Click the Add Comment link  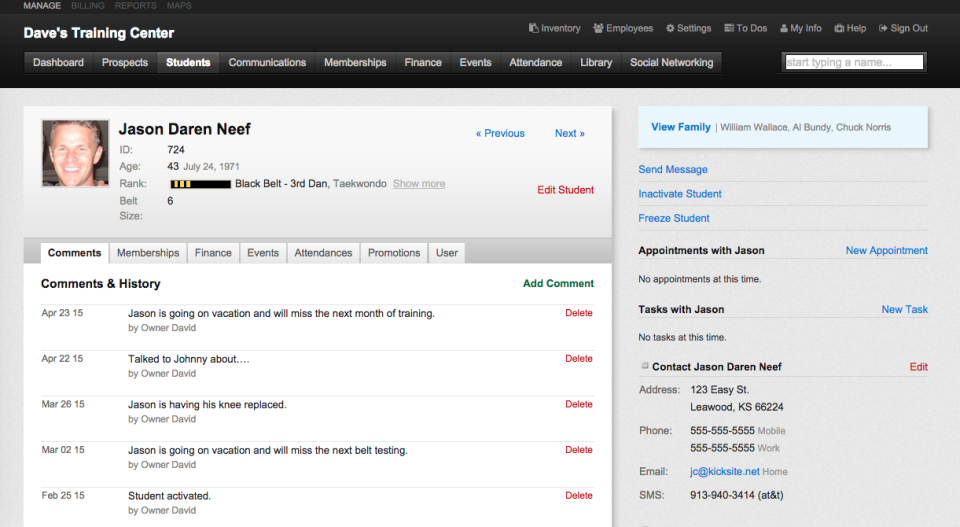point(558,283)
